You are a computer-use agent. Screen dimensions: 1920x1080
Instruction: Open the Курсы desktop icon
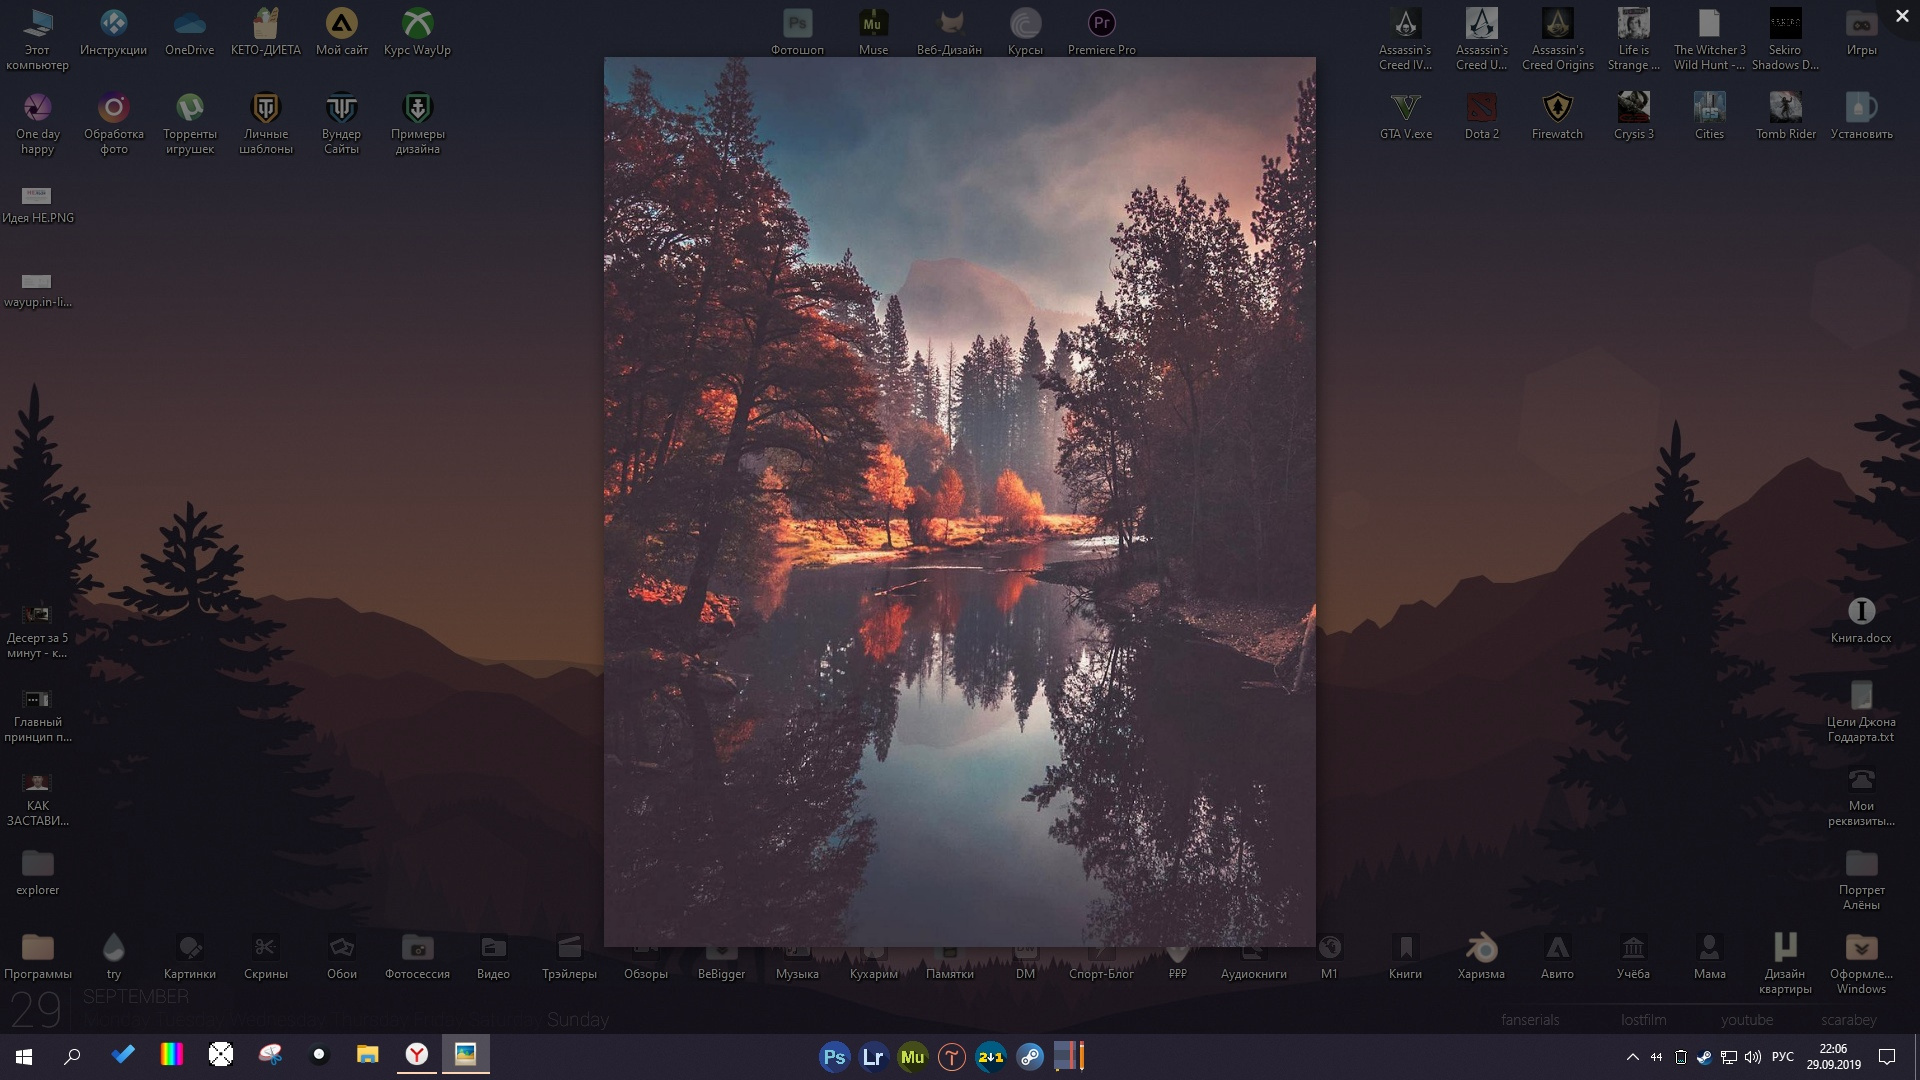click(x=1025, y=31)
